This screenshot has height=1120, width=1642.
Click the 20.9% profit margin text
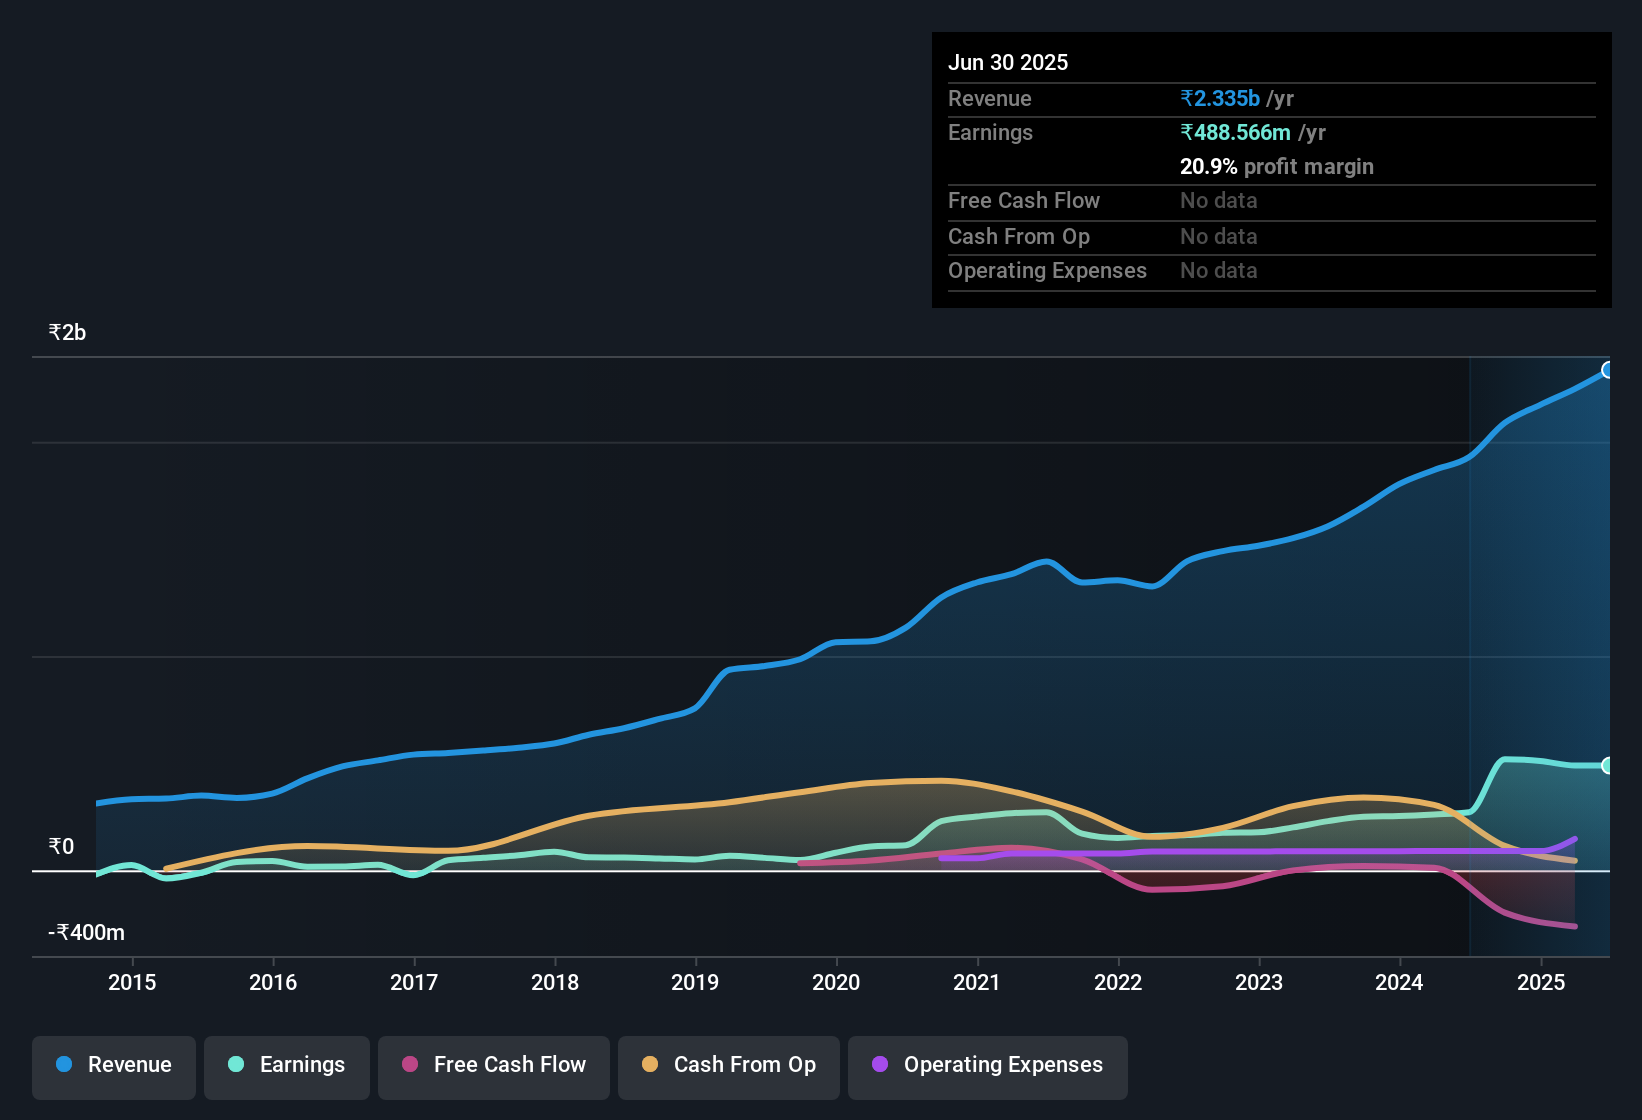1277,167
